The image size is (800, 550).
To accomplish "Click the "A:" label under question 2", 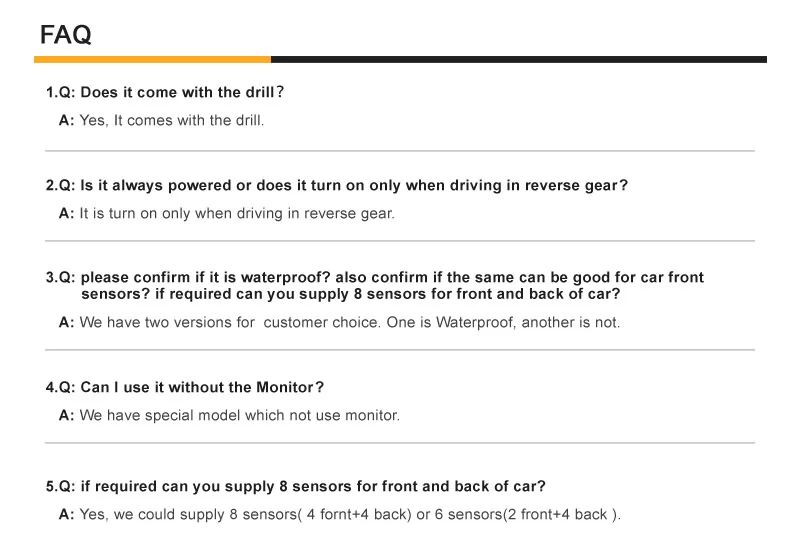I will (x=67, y=213).
